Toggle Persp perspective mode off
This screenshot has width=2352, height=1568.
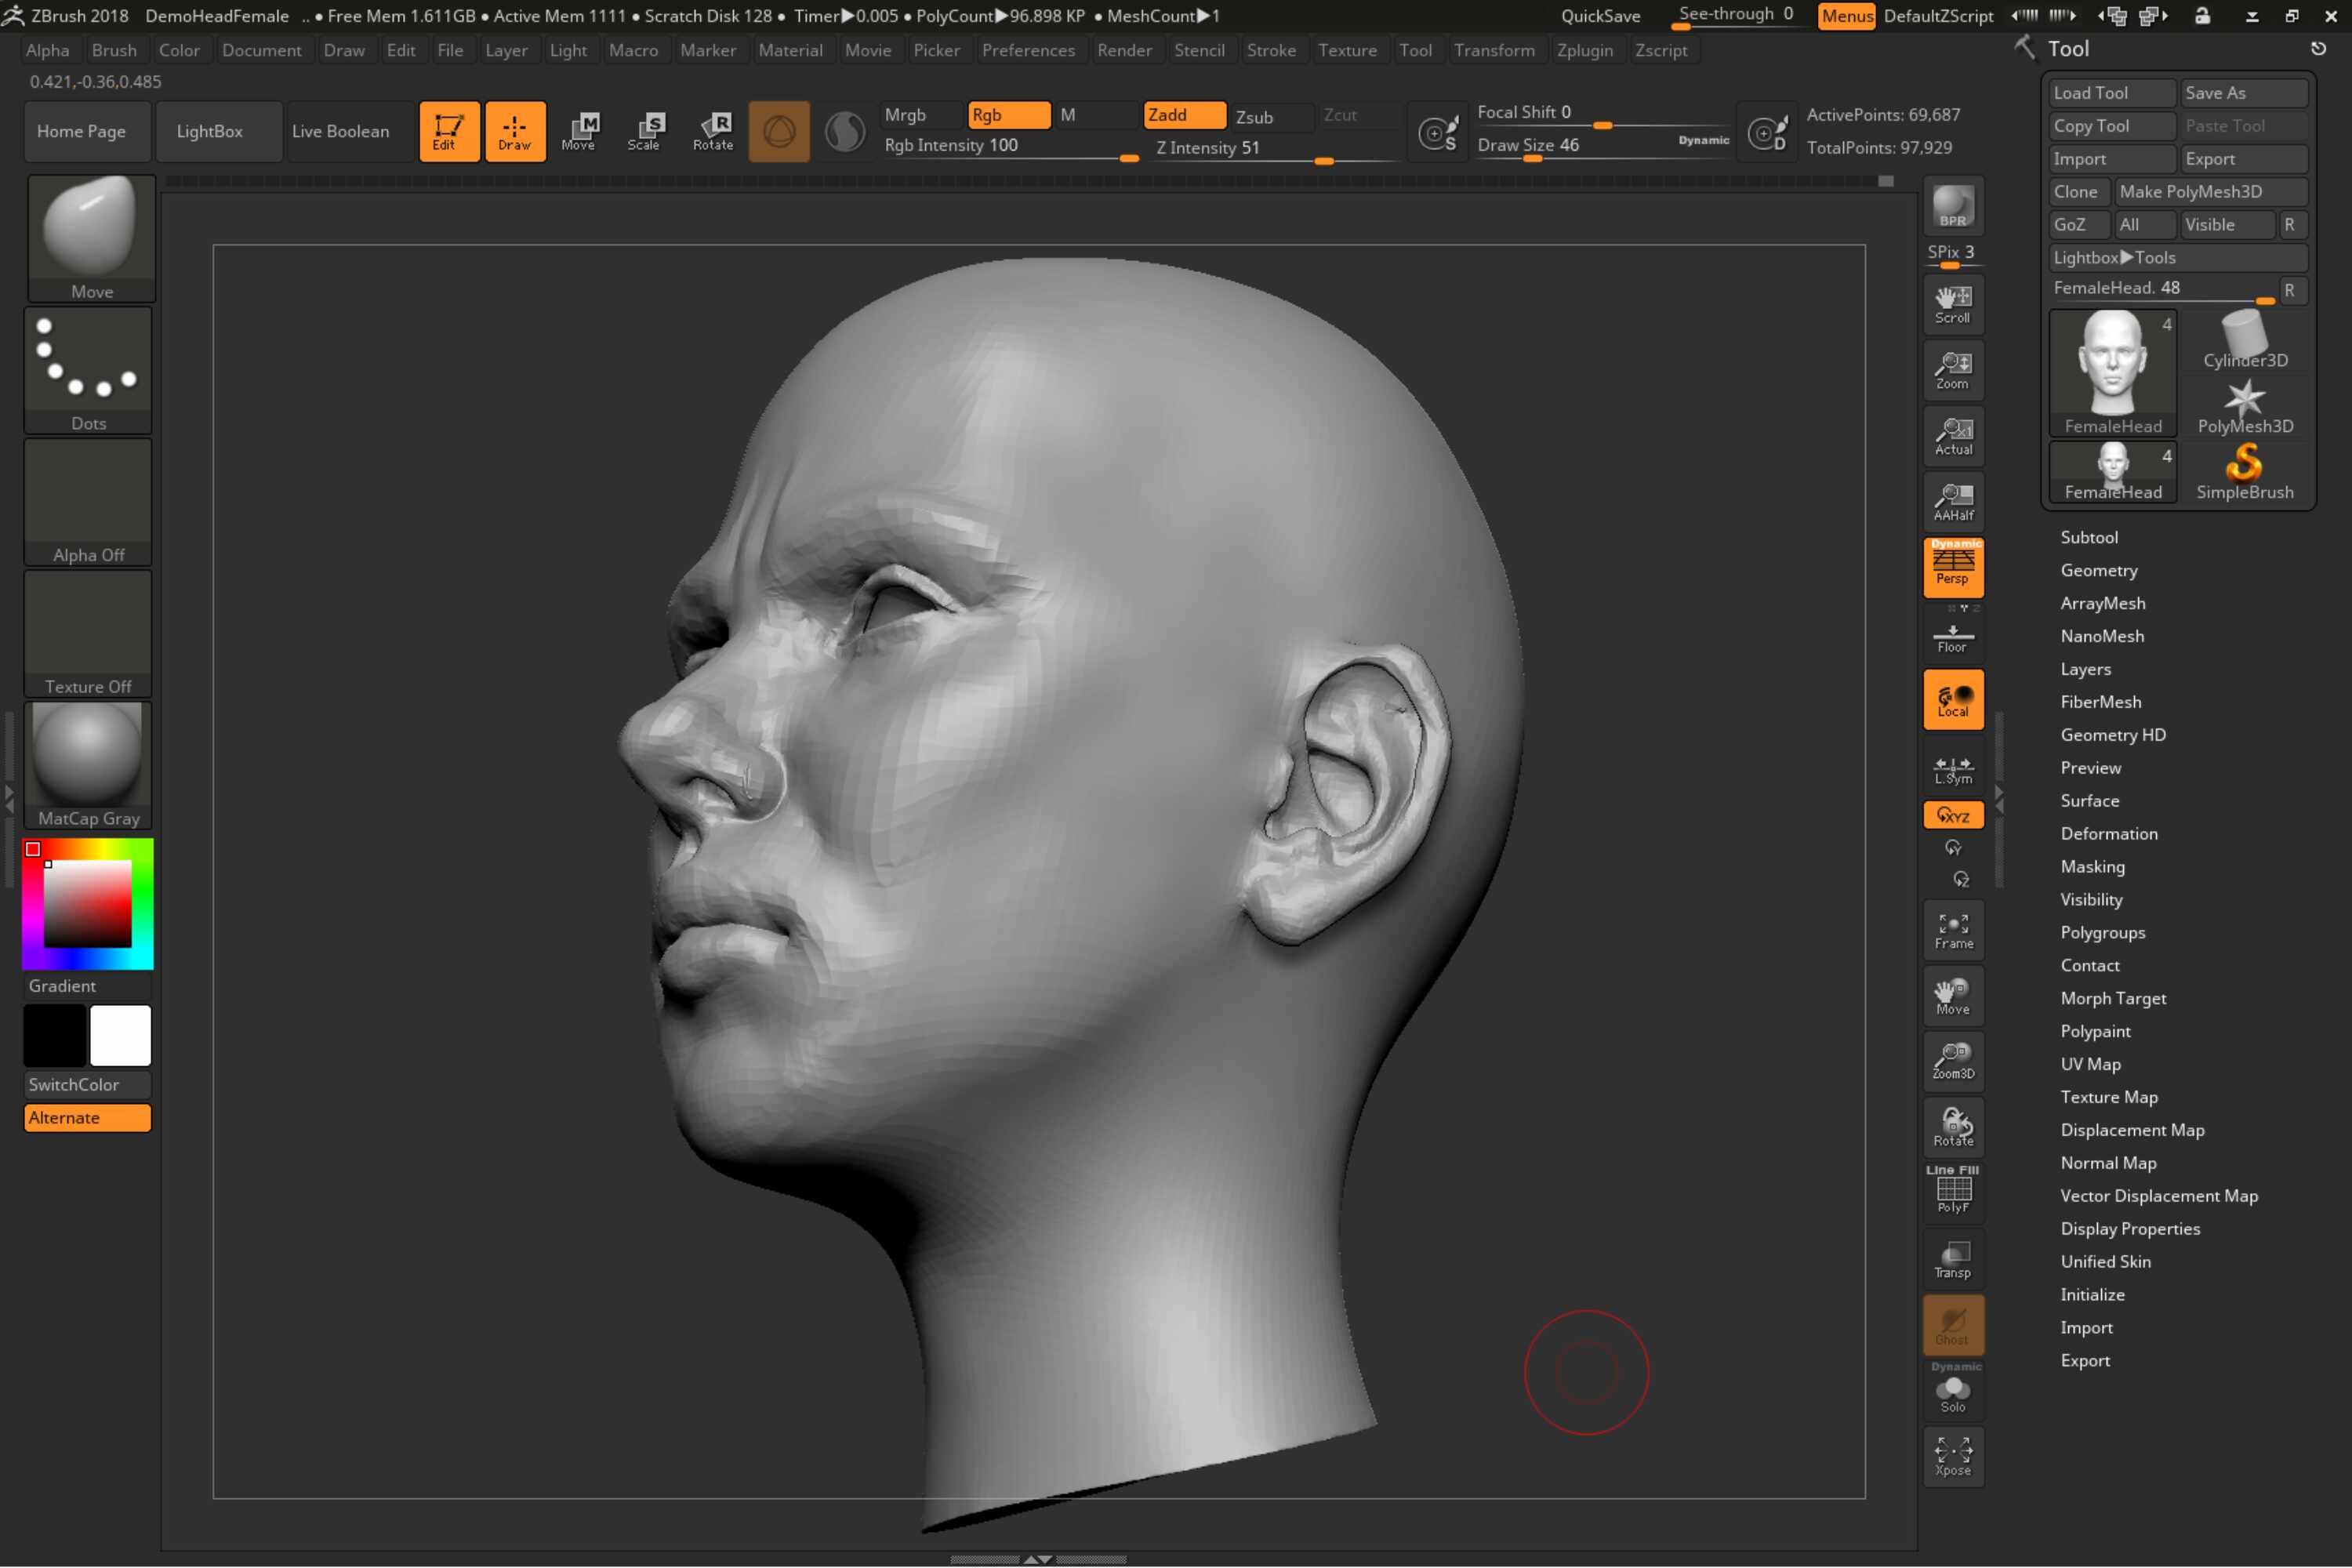pos(1953,567)
